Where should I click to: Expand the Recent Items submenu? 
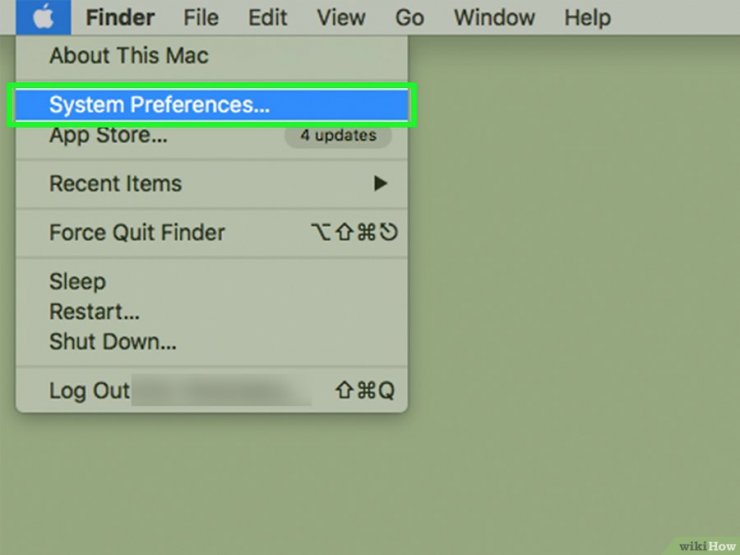click(x=212, y=184)
